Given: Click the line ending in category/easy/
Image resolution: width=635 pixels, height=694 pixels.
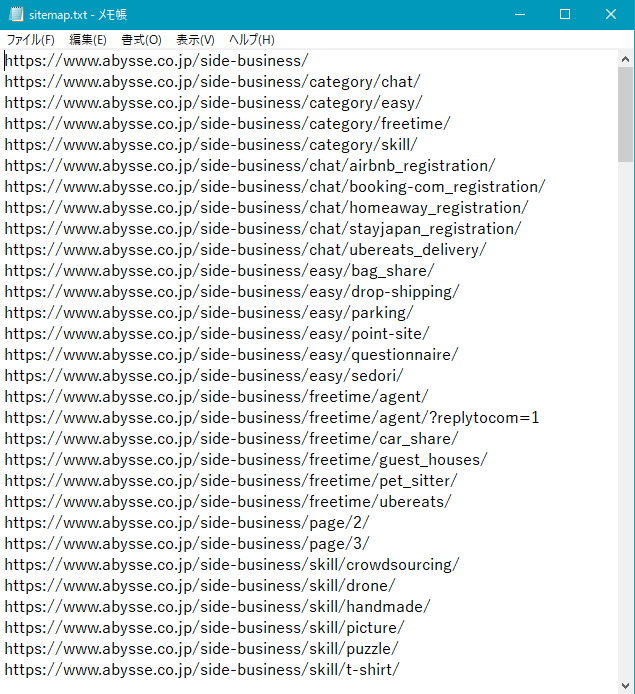Looking at the screenshot, I should (213, 103).
